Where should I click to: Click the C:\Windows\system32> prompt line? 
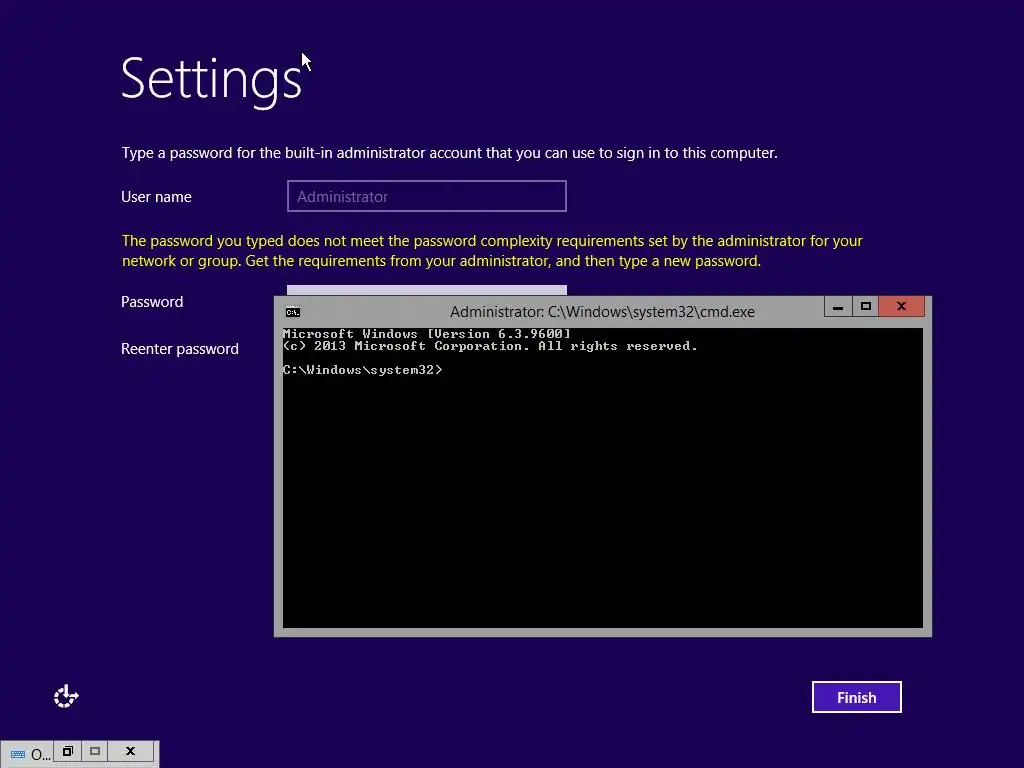click(x=362, y=370)
